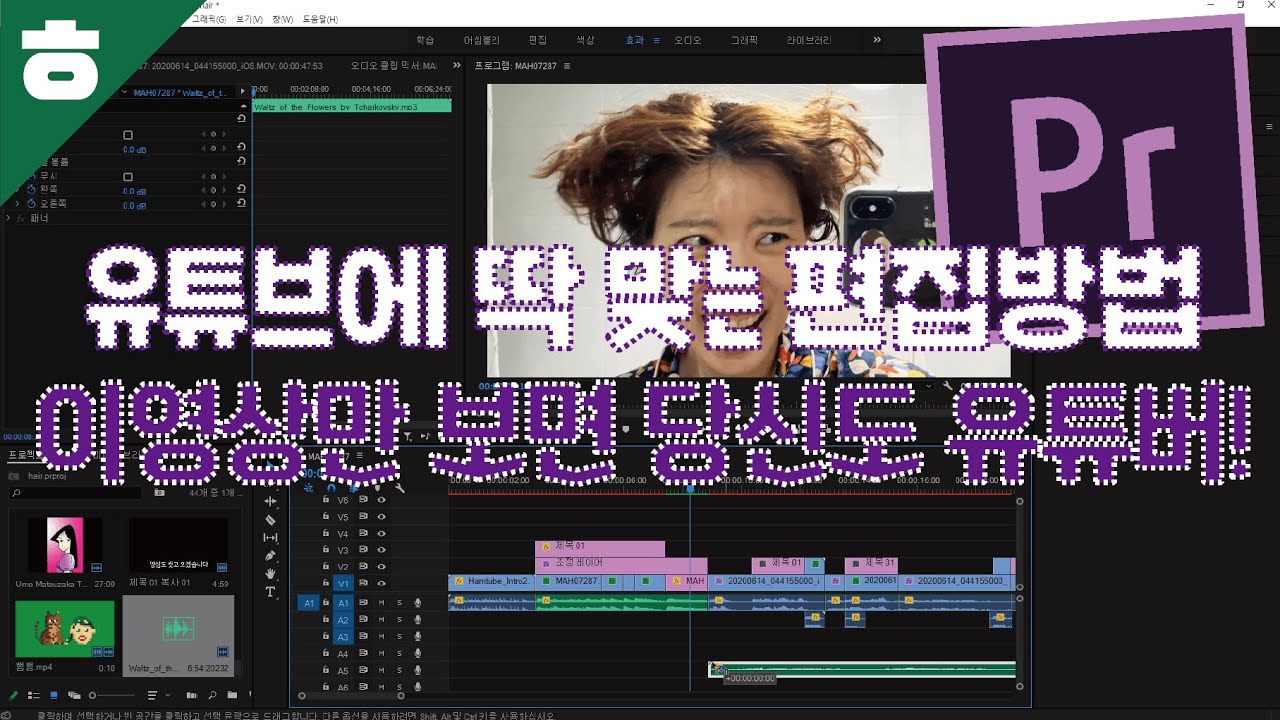The height and width of the screenshot is (720, 1280).
Task: Hide track V6 with its eye icon
Action: coord(381,500)
